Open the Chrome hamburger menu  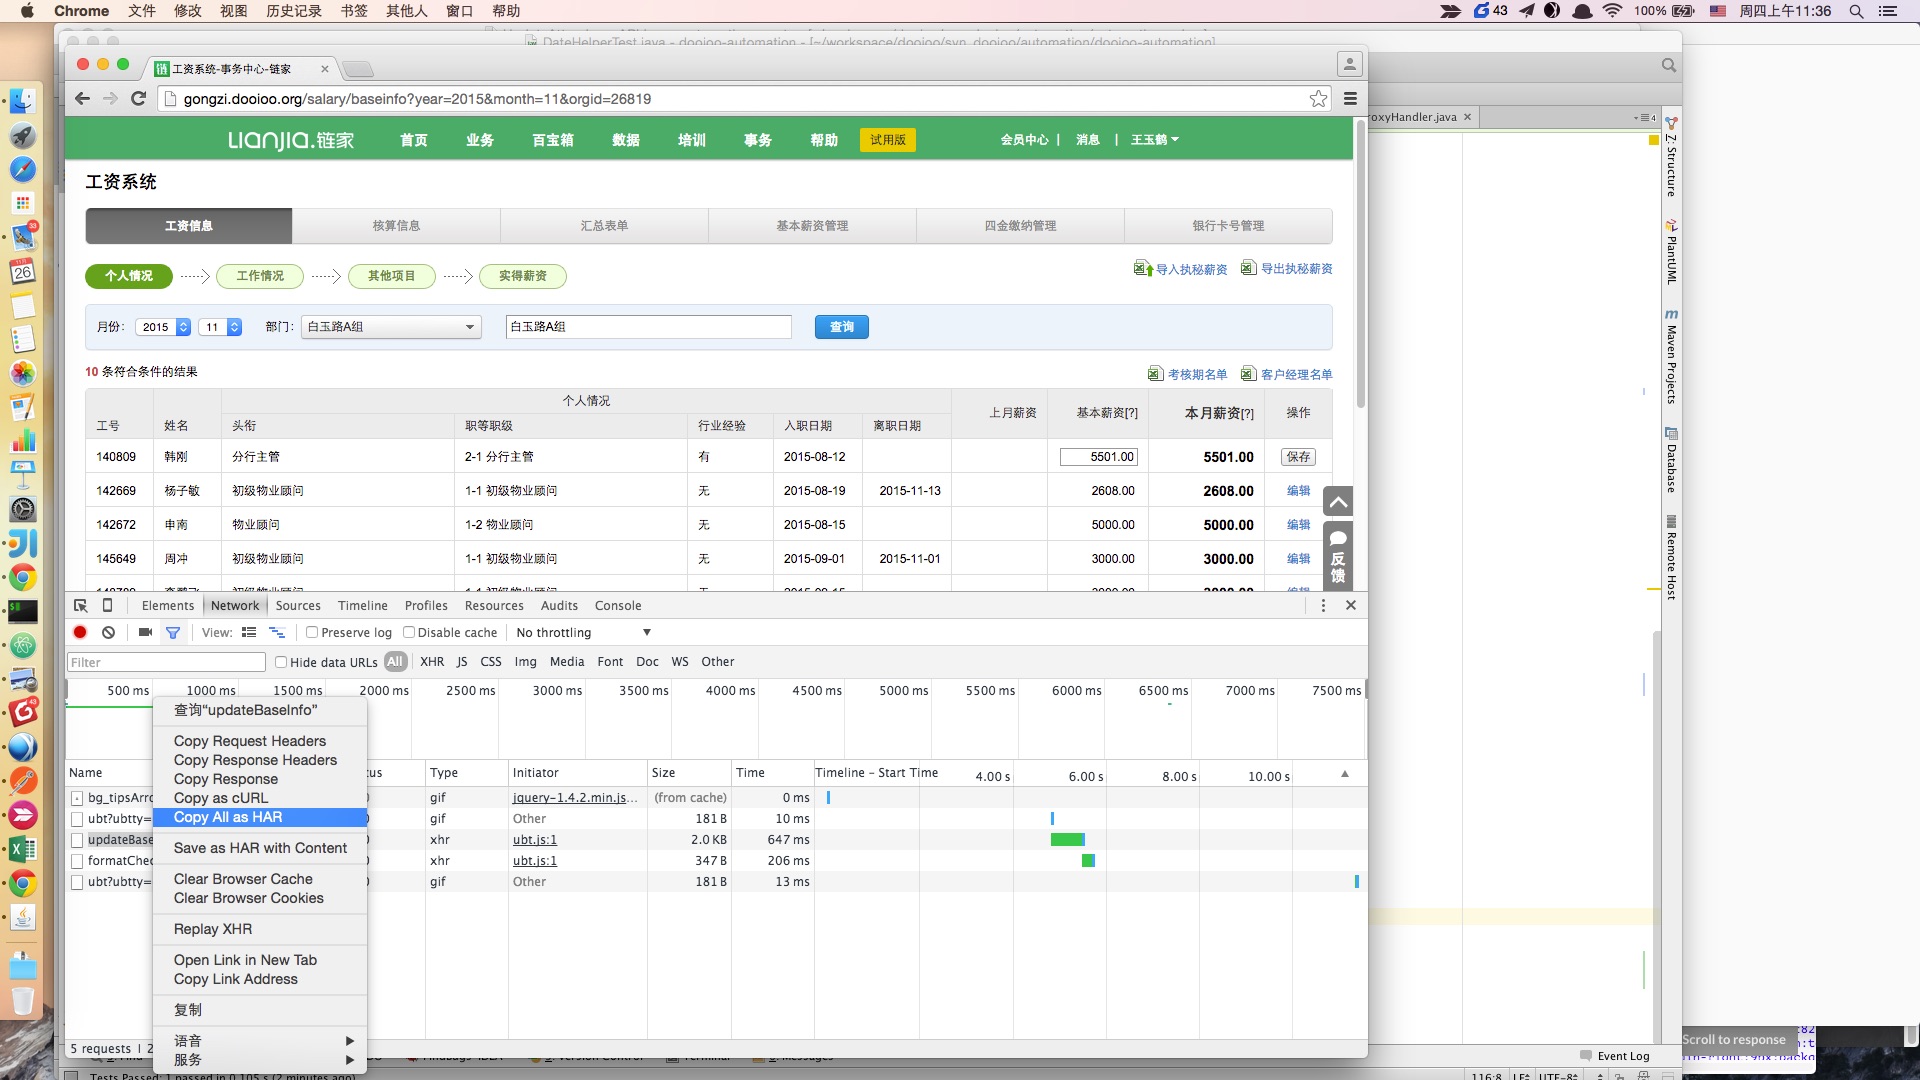point(1350,98)
